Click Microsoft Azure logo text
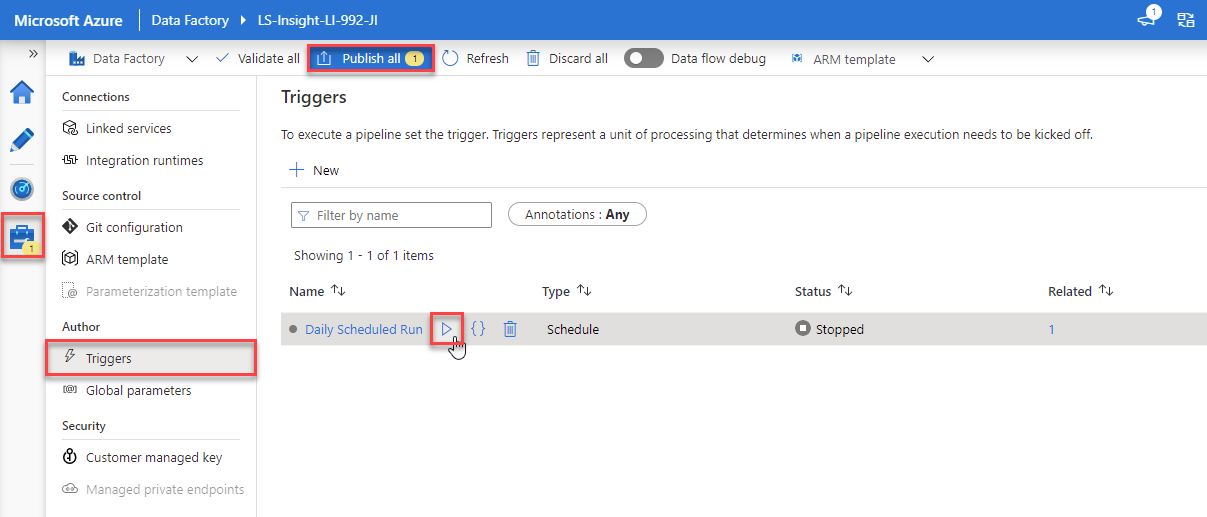The height and width of the screenshot is (517, 1207). (x=69, y=20)
